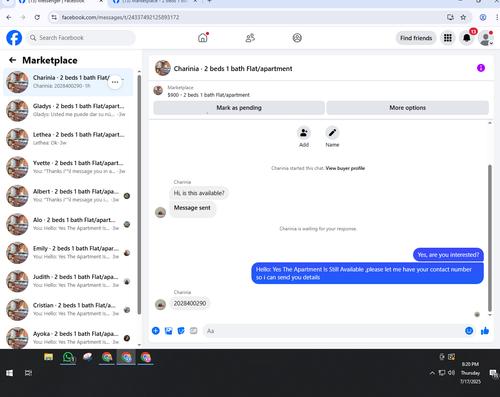Open Lethea conversation
The image size is (500, 397).
coord(68,139)
